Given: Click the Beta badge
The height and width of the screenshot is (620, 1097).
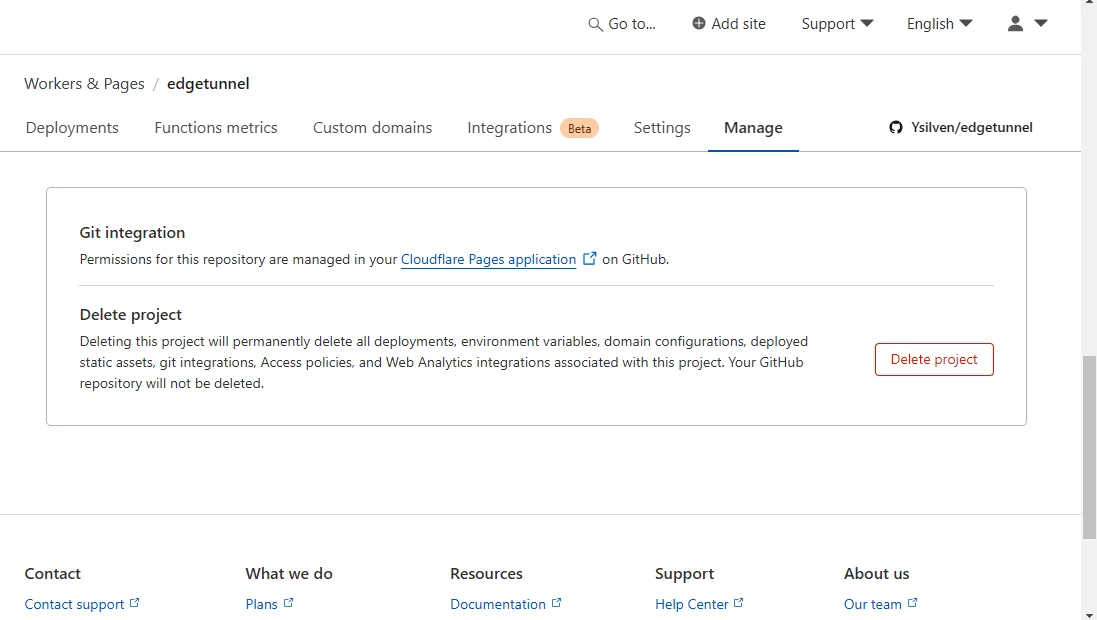Looking at the screenshot, I should point(579,129).
